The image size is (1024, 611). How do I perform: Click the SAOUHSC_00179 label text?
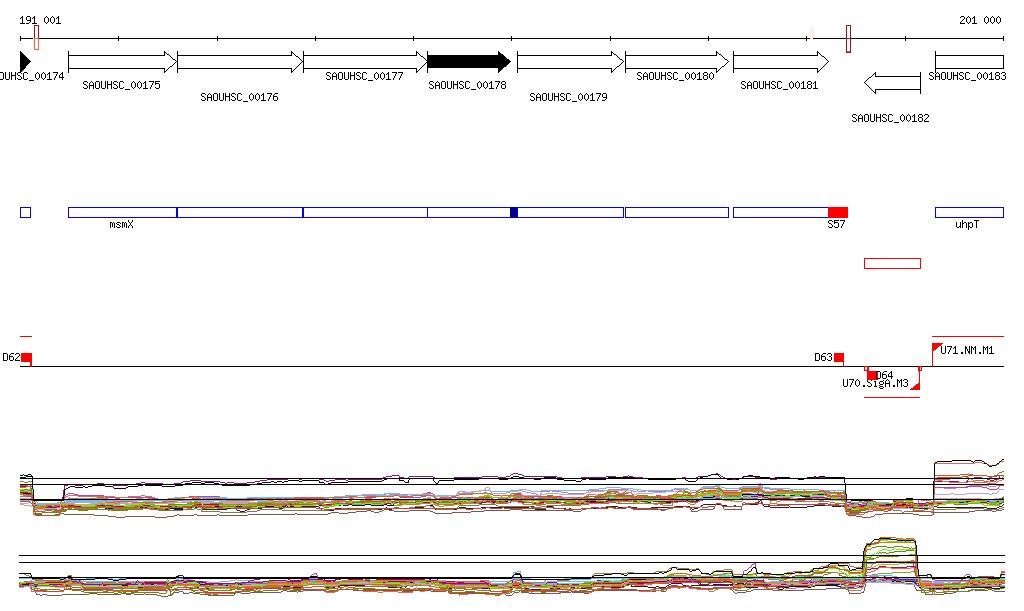[x=568, y=97]
